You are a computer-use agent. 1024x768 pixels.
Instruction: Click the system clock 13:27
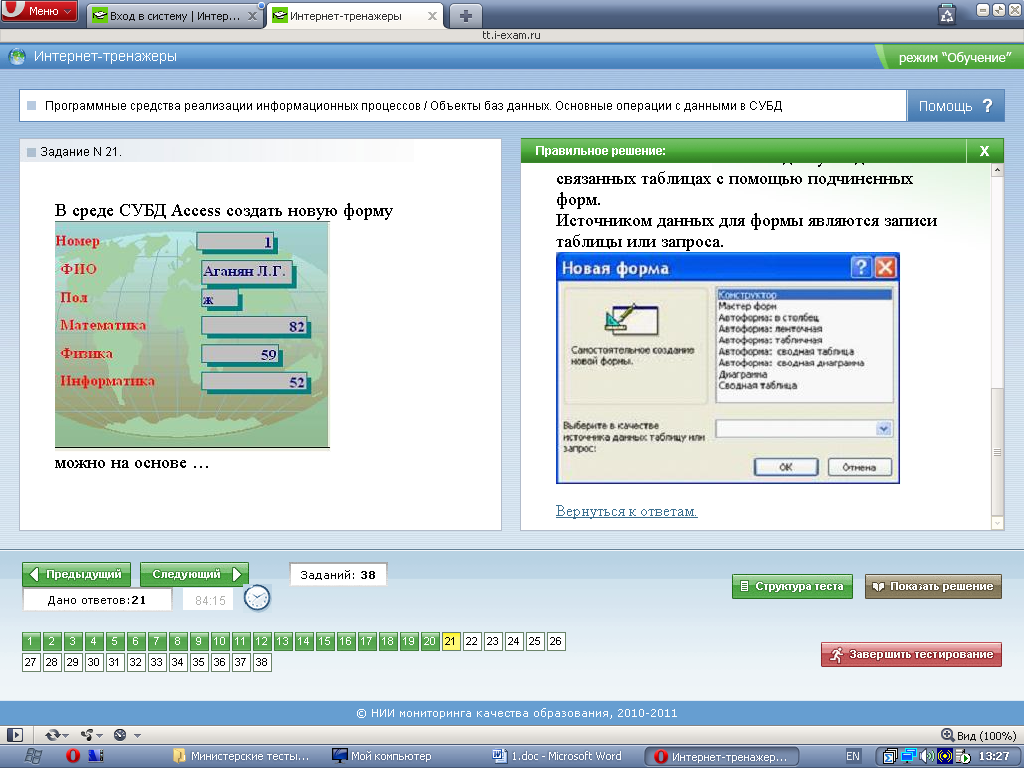pyautogui.click(x=994, y=756)
